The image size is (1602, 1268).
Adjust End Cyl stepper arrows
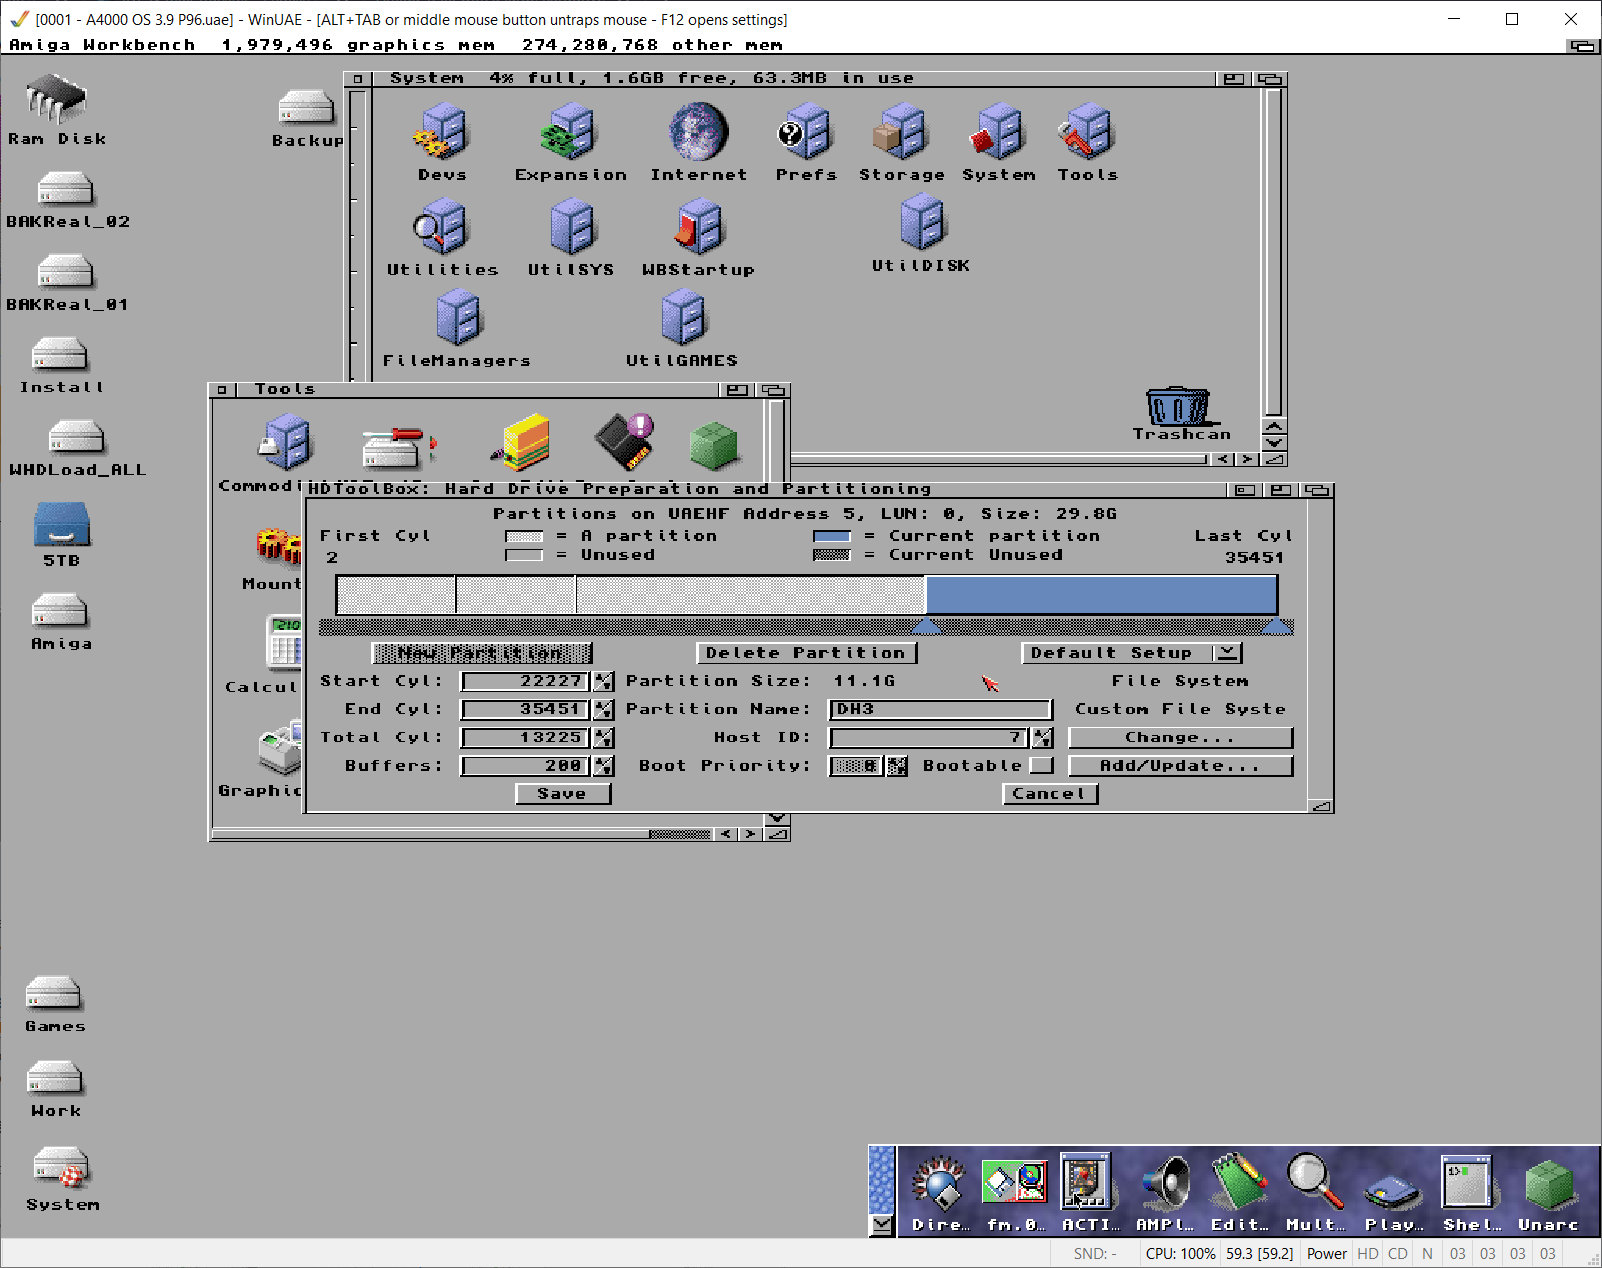pyautogui.click(x=603, y=709)
